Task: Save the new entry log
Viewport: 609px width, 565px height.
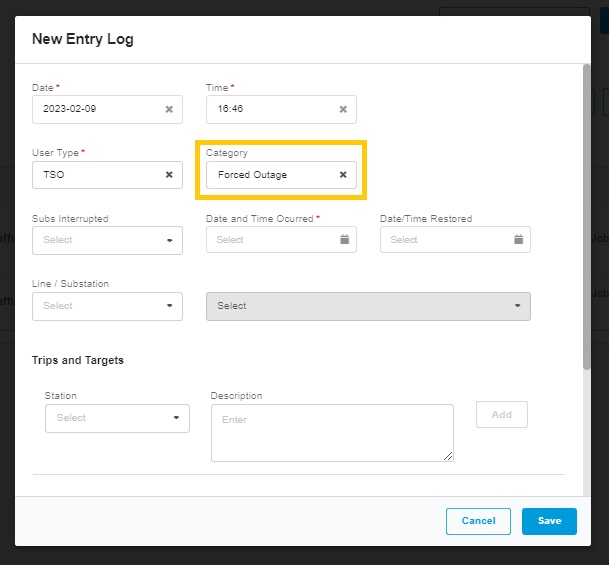Action: point(549,521)
